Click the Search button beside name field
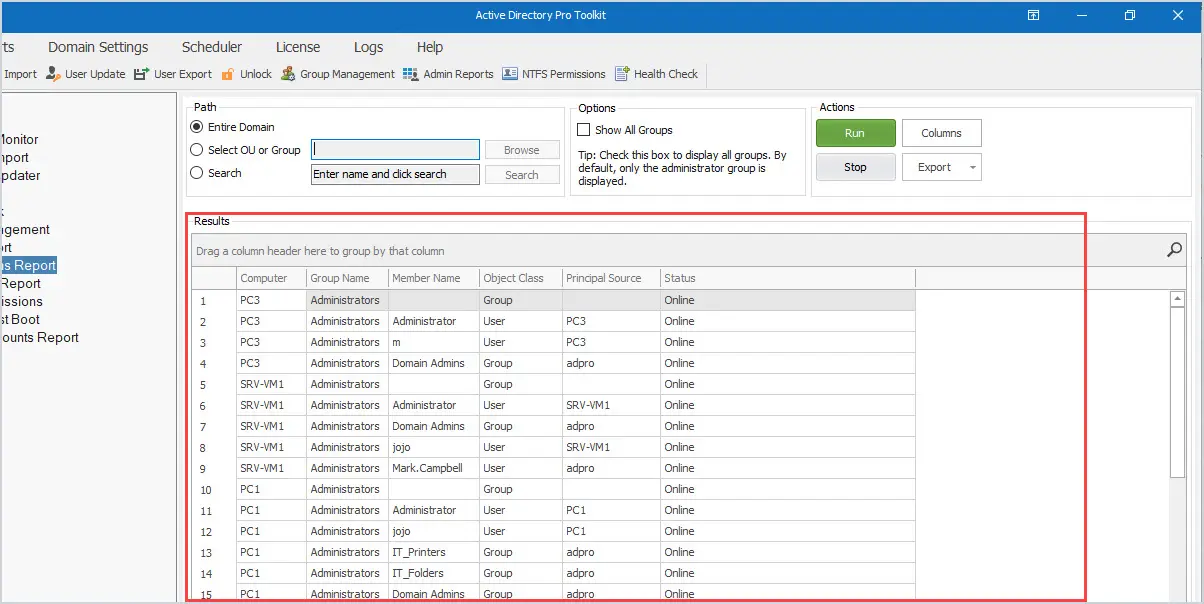1204x604 pixels. pyautogui.click(x=522, y=175)
